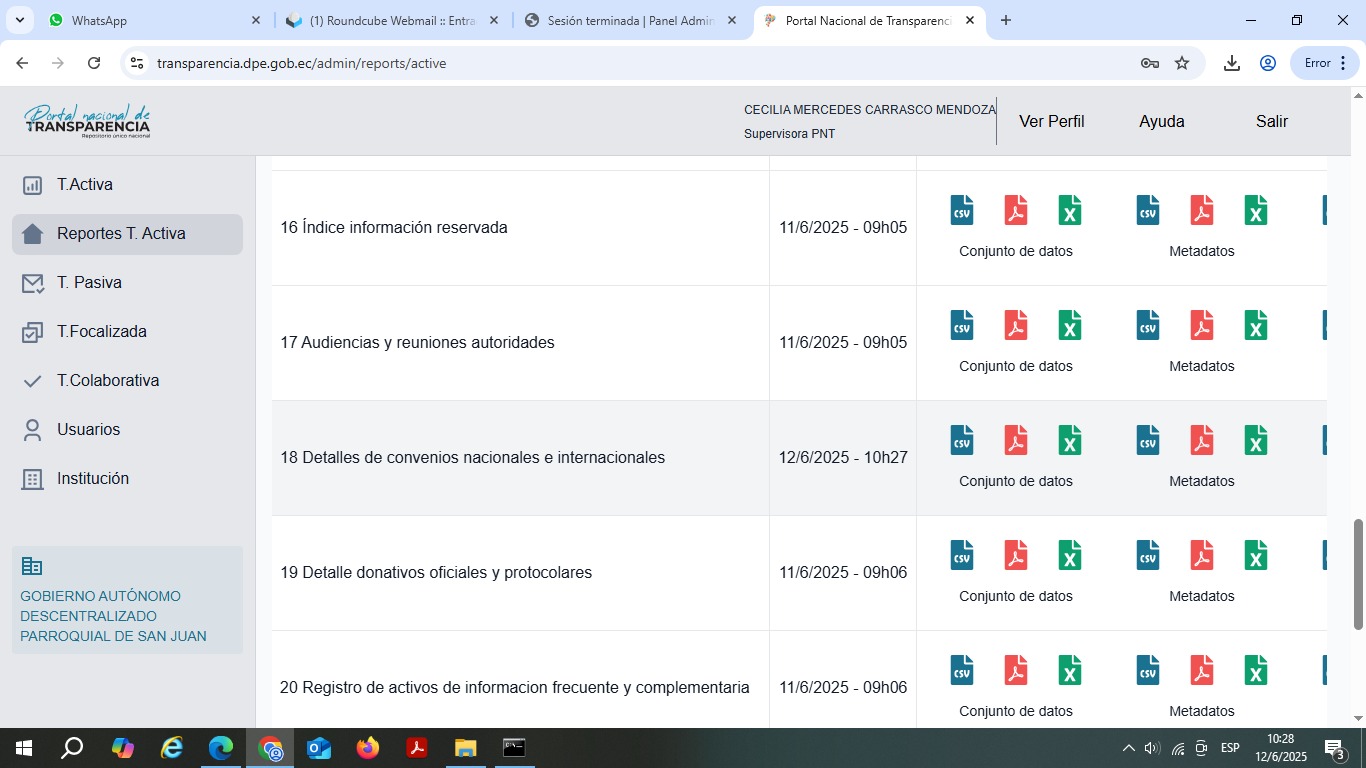Image resolution: width=1366 pixels, height=768 pixels.
Task: Open the T.Focalizada sidebar item
Action: coord(101,332)
